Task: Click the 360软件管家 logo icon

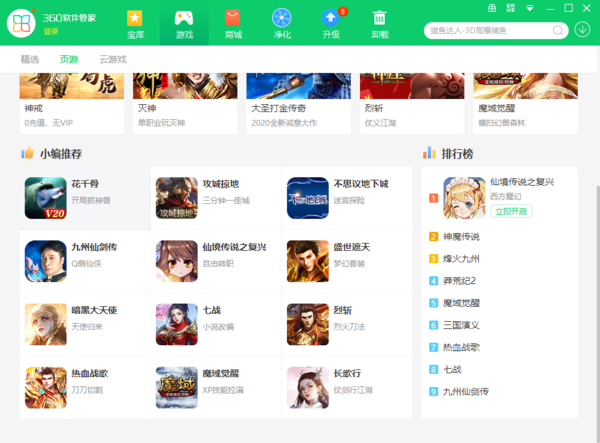Action: [22, 22]
